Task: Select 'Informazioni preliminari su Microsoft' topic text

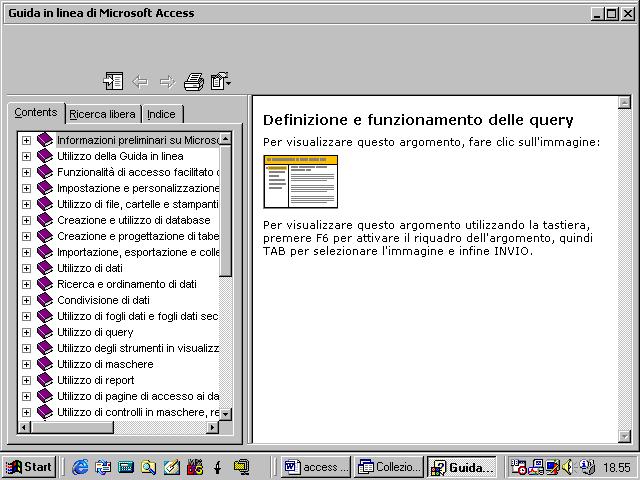Action: coord(138,140)
